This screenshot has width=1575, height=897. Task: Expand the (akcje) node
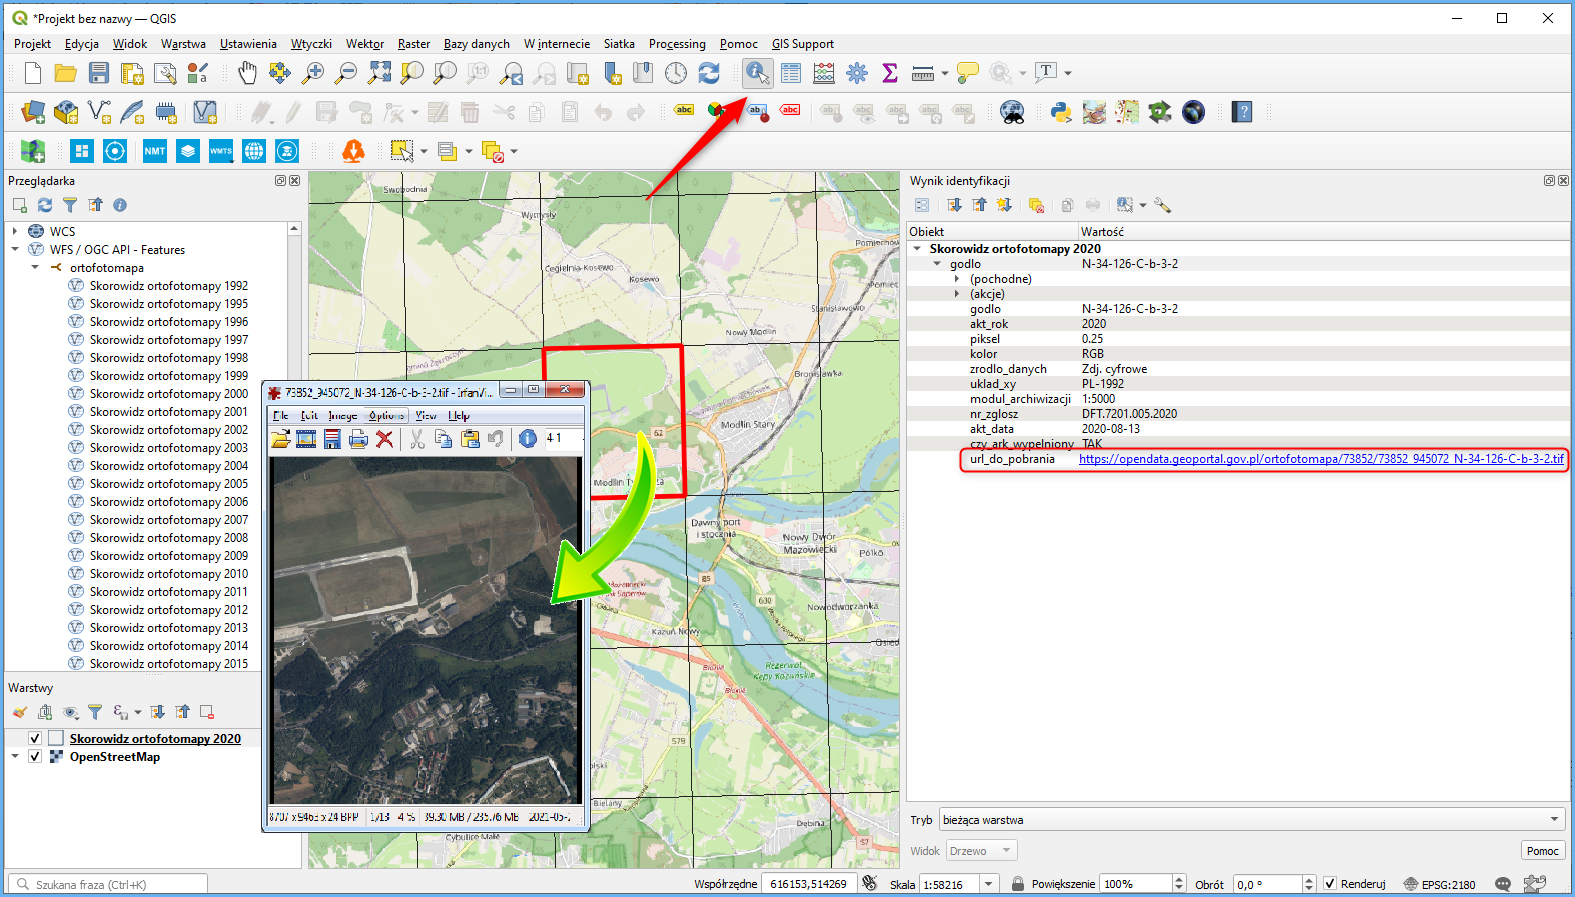click(957, 294)
